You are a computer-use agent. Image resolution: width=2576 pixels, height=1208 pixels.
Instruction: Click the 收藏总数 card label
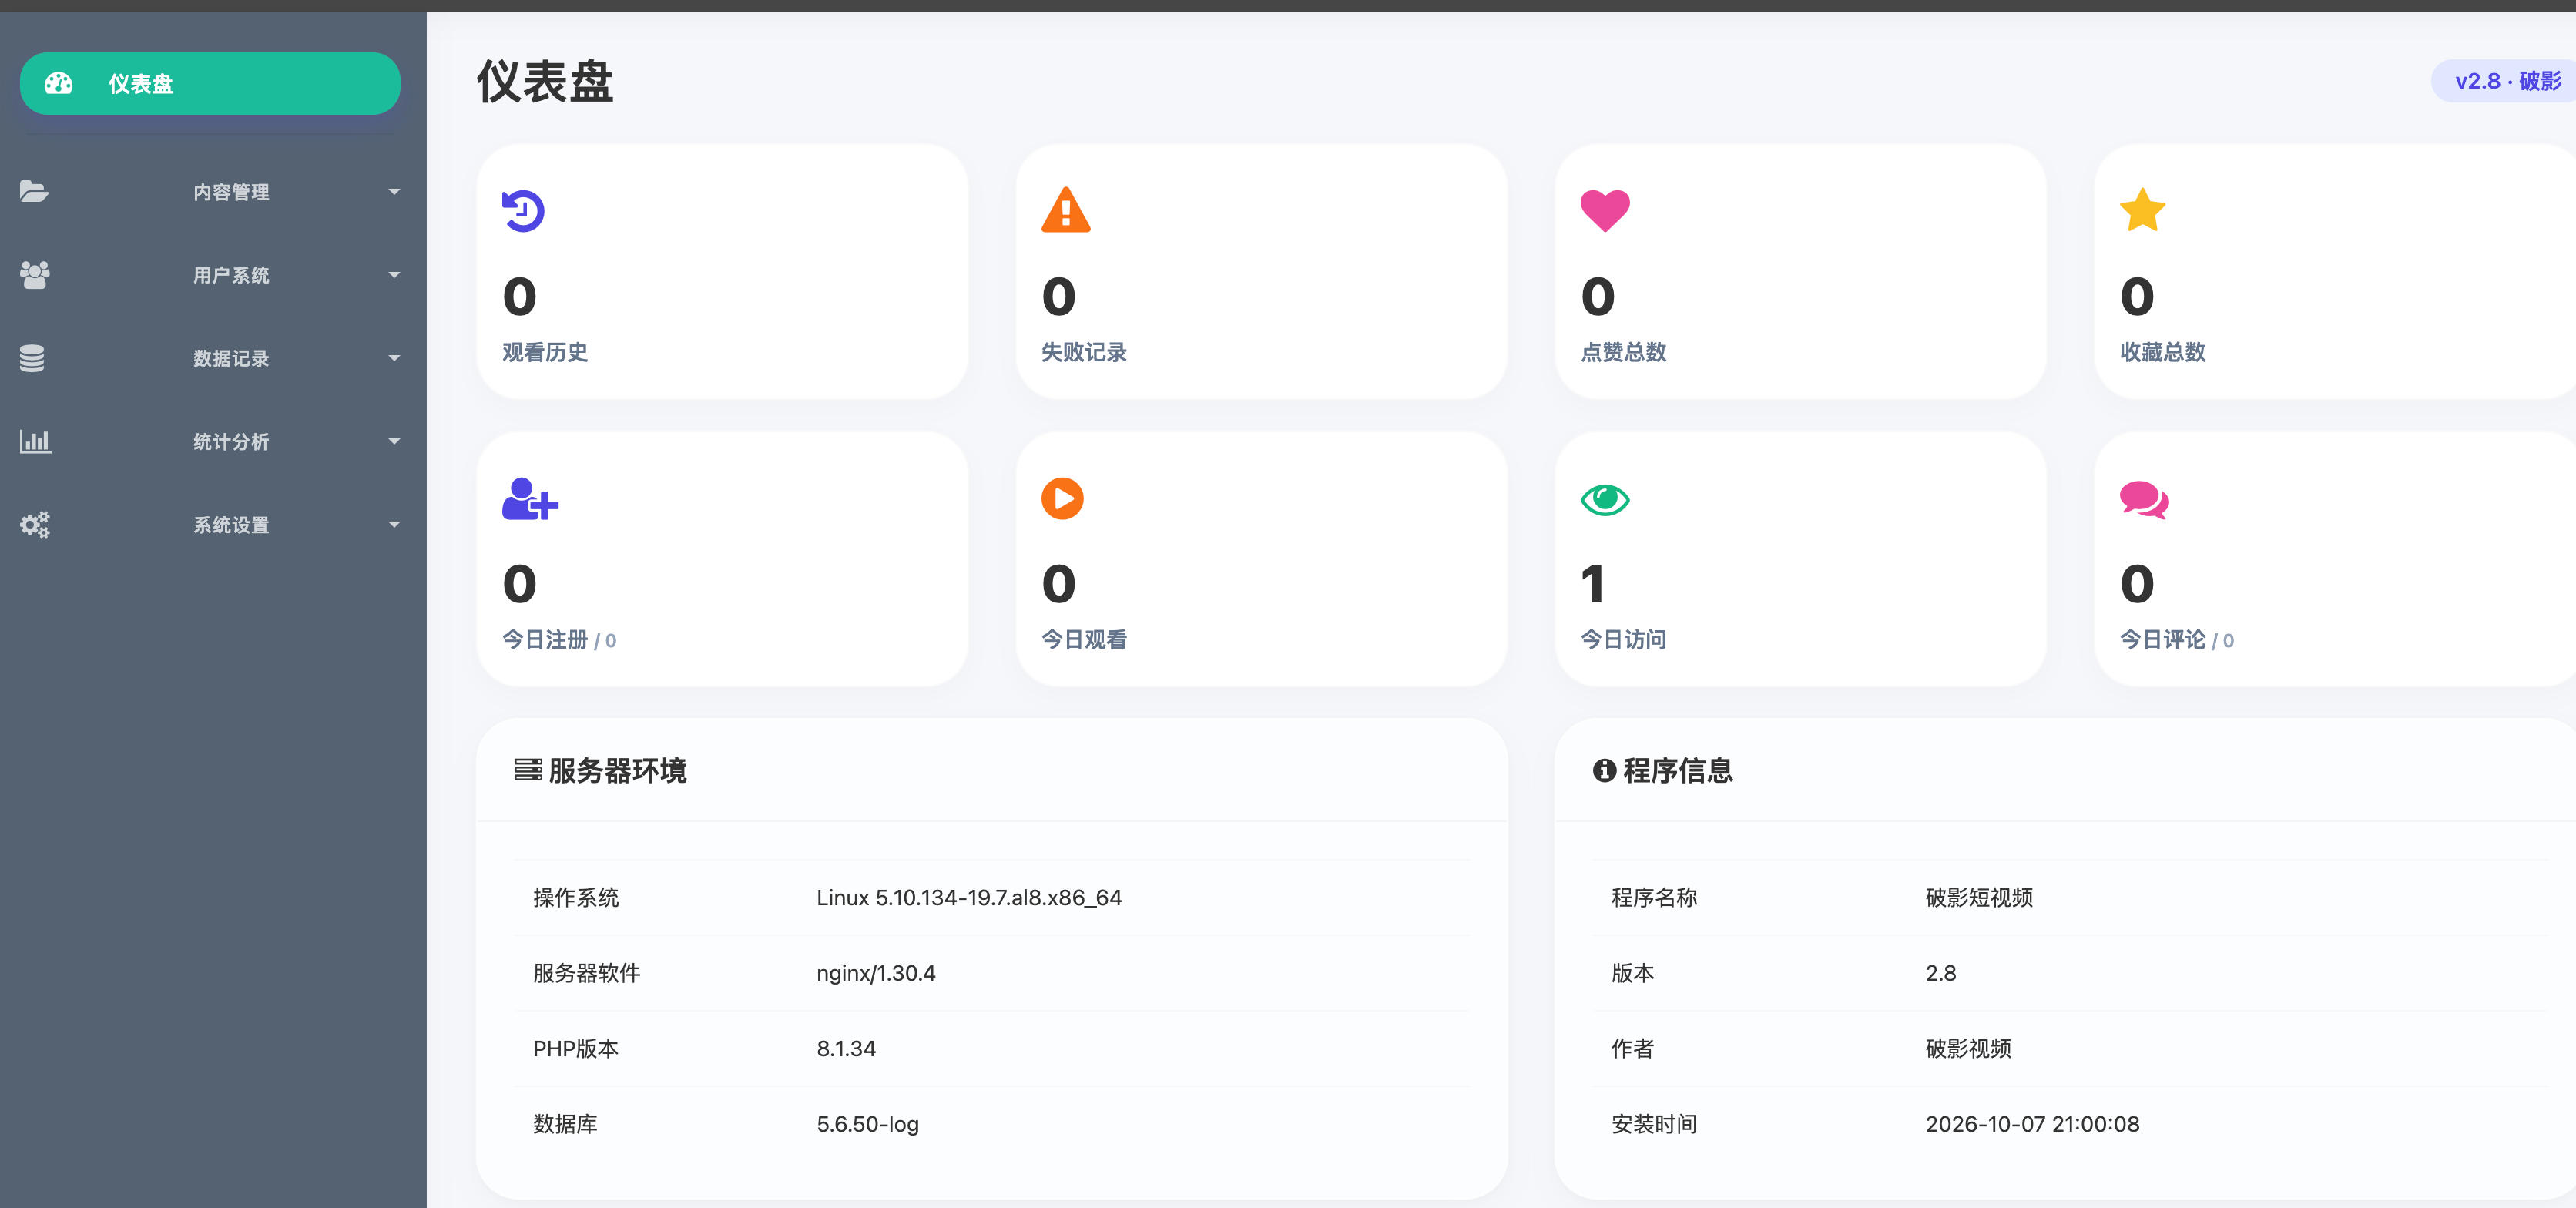(x=2162, y=352)
